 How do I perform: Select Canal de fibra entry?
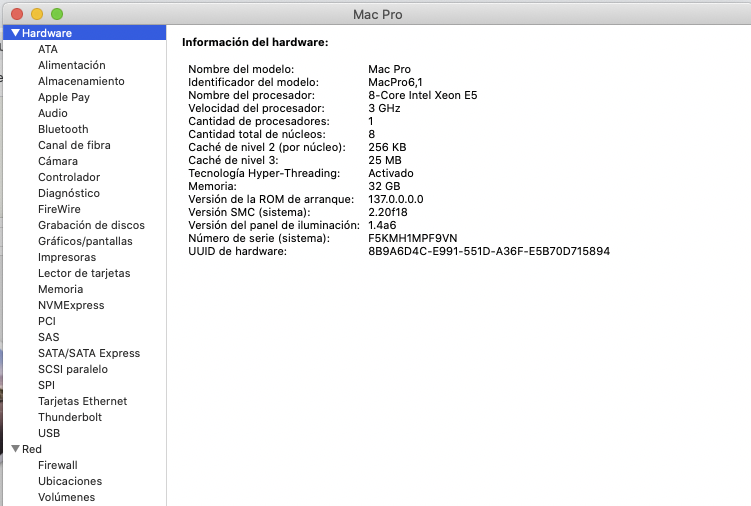(x=74, y=145)
